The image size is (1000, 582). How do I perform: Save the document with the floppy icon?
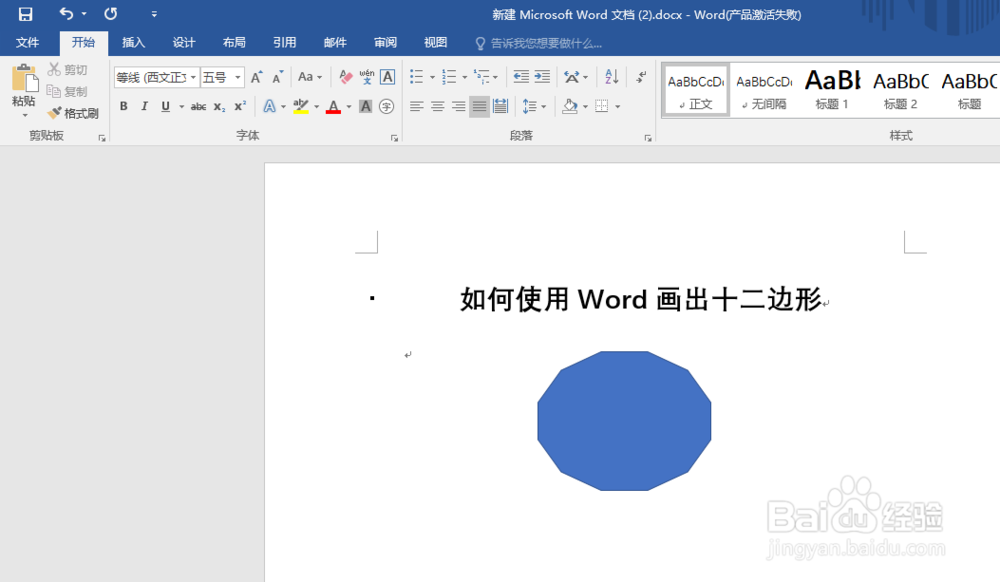click(x=26, y=13)
